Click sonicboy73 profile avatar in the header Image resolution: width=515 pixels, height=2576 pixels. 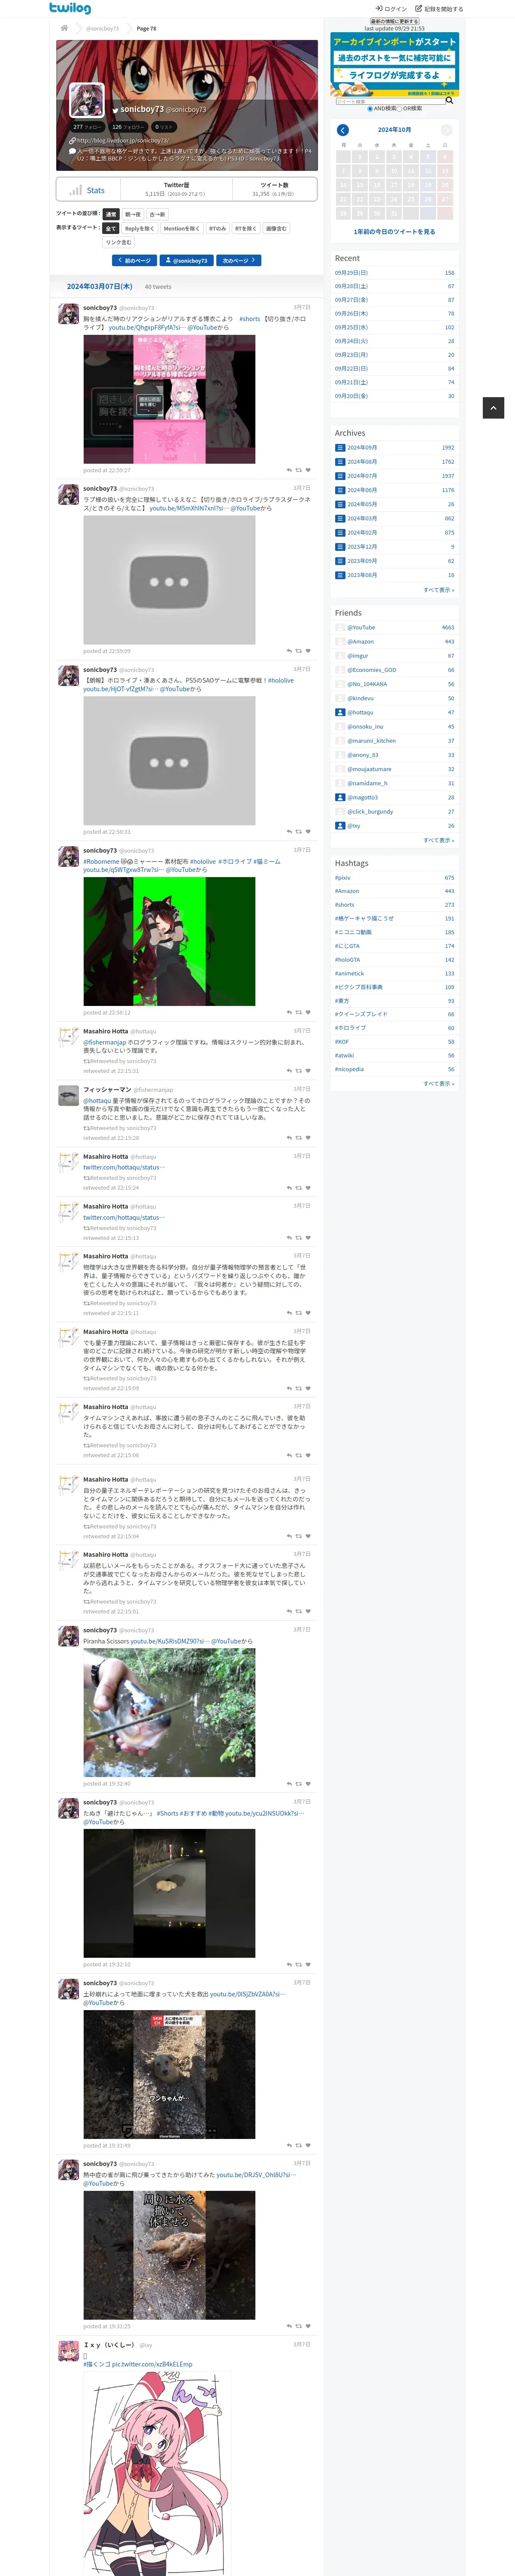click(87, 100)
